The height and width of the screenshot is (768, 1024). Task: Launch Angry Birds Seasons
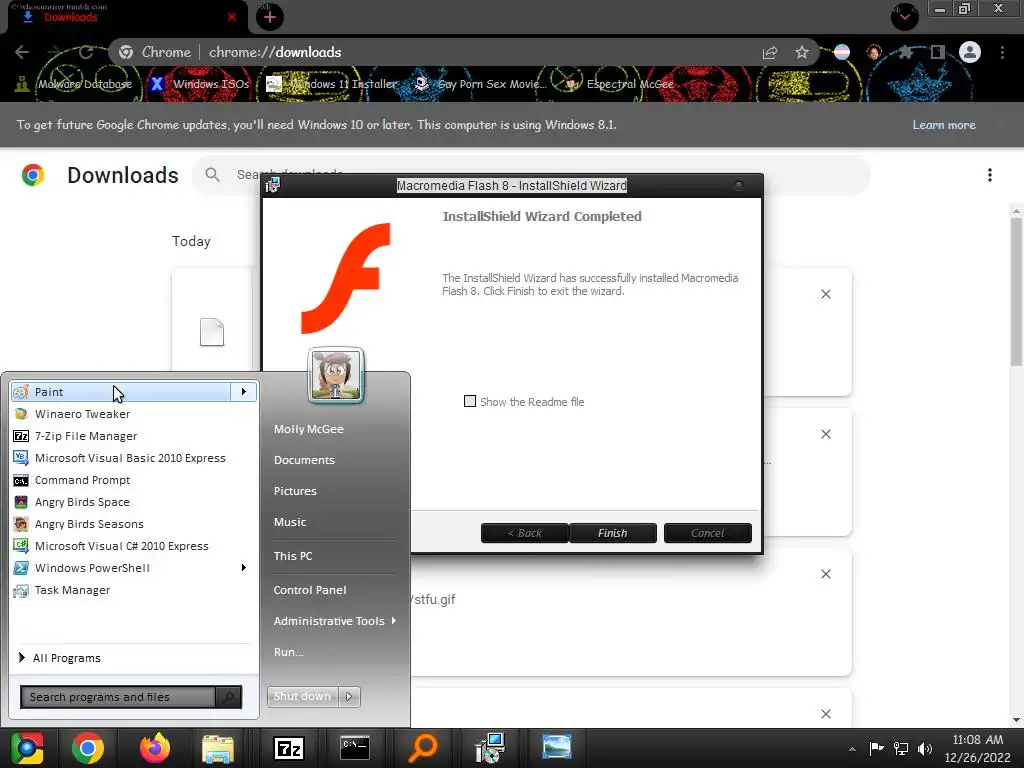89,524
